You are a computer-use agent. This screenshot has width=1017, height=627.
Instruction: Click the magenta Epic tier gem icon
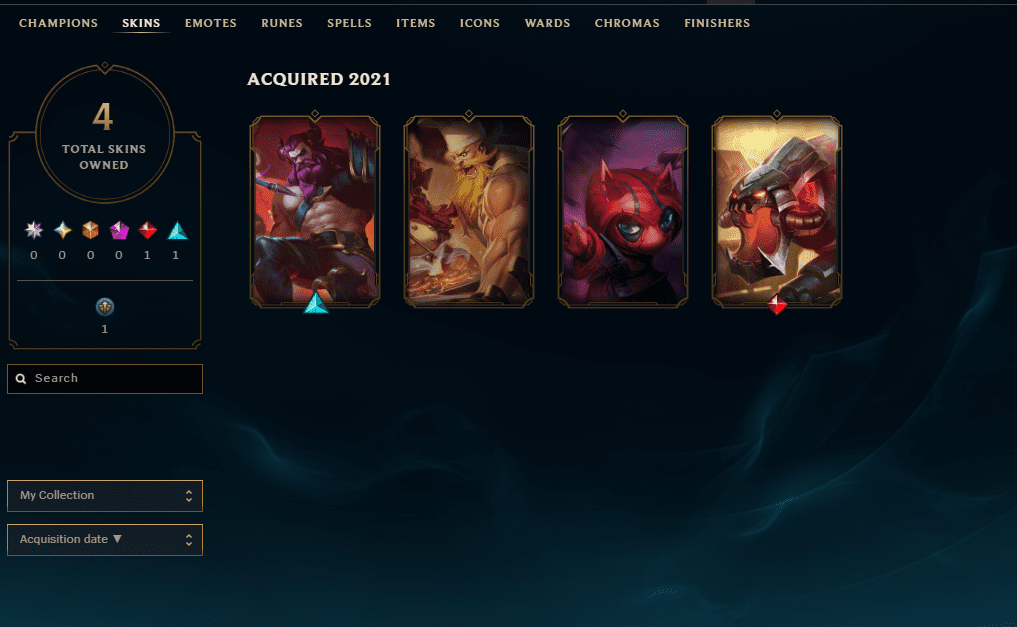tap(119, 230)
